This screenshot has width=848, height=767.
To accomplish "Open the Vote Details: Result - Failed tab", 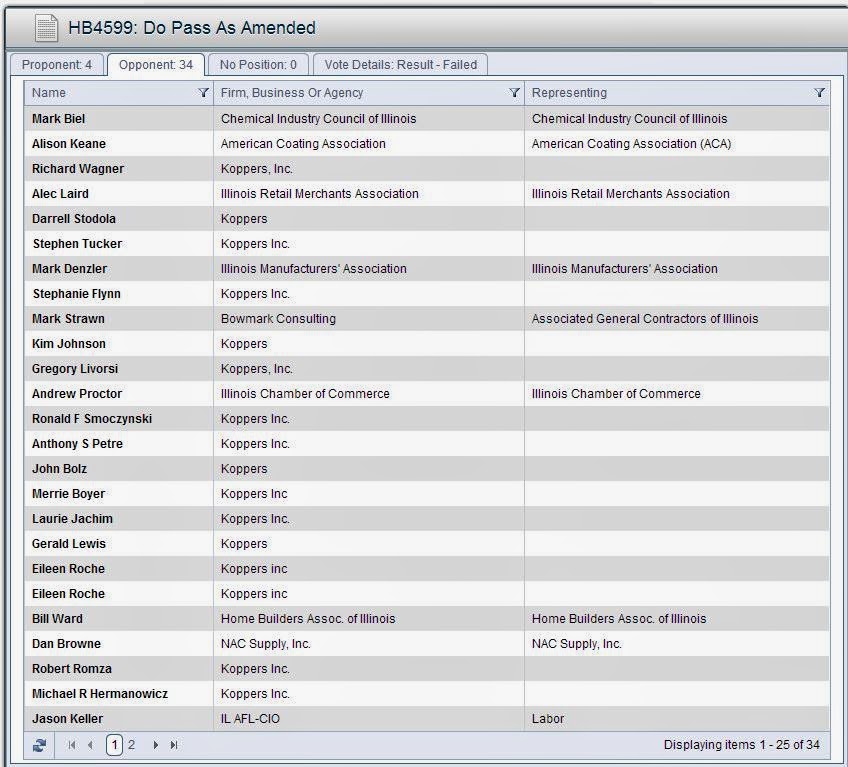I will [x=400, y=65].
